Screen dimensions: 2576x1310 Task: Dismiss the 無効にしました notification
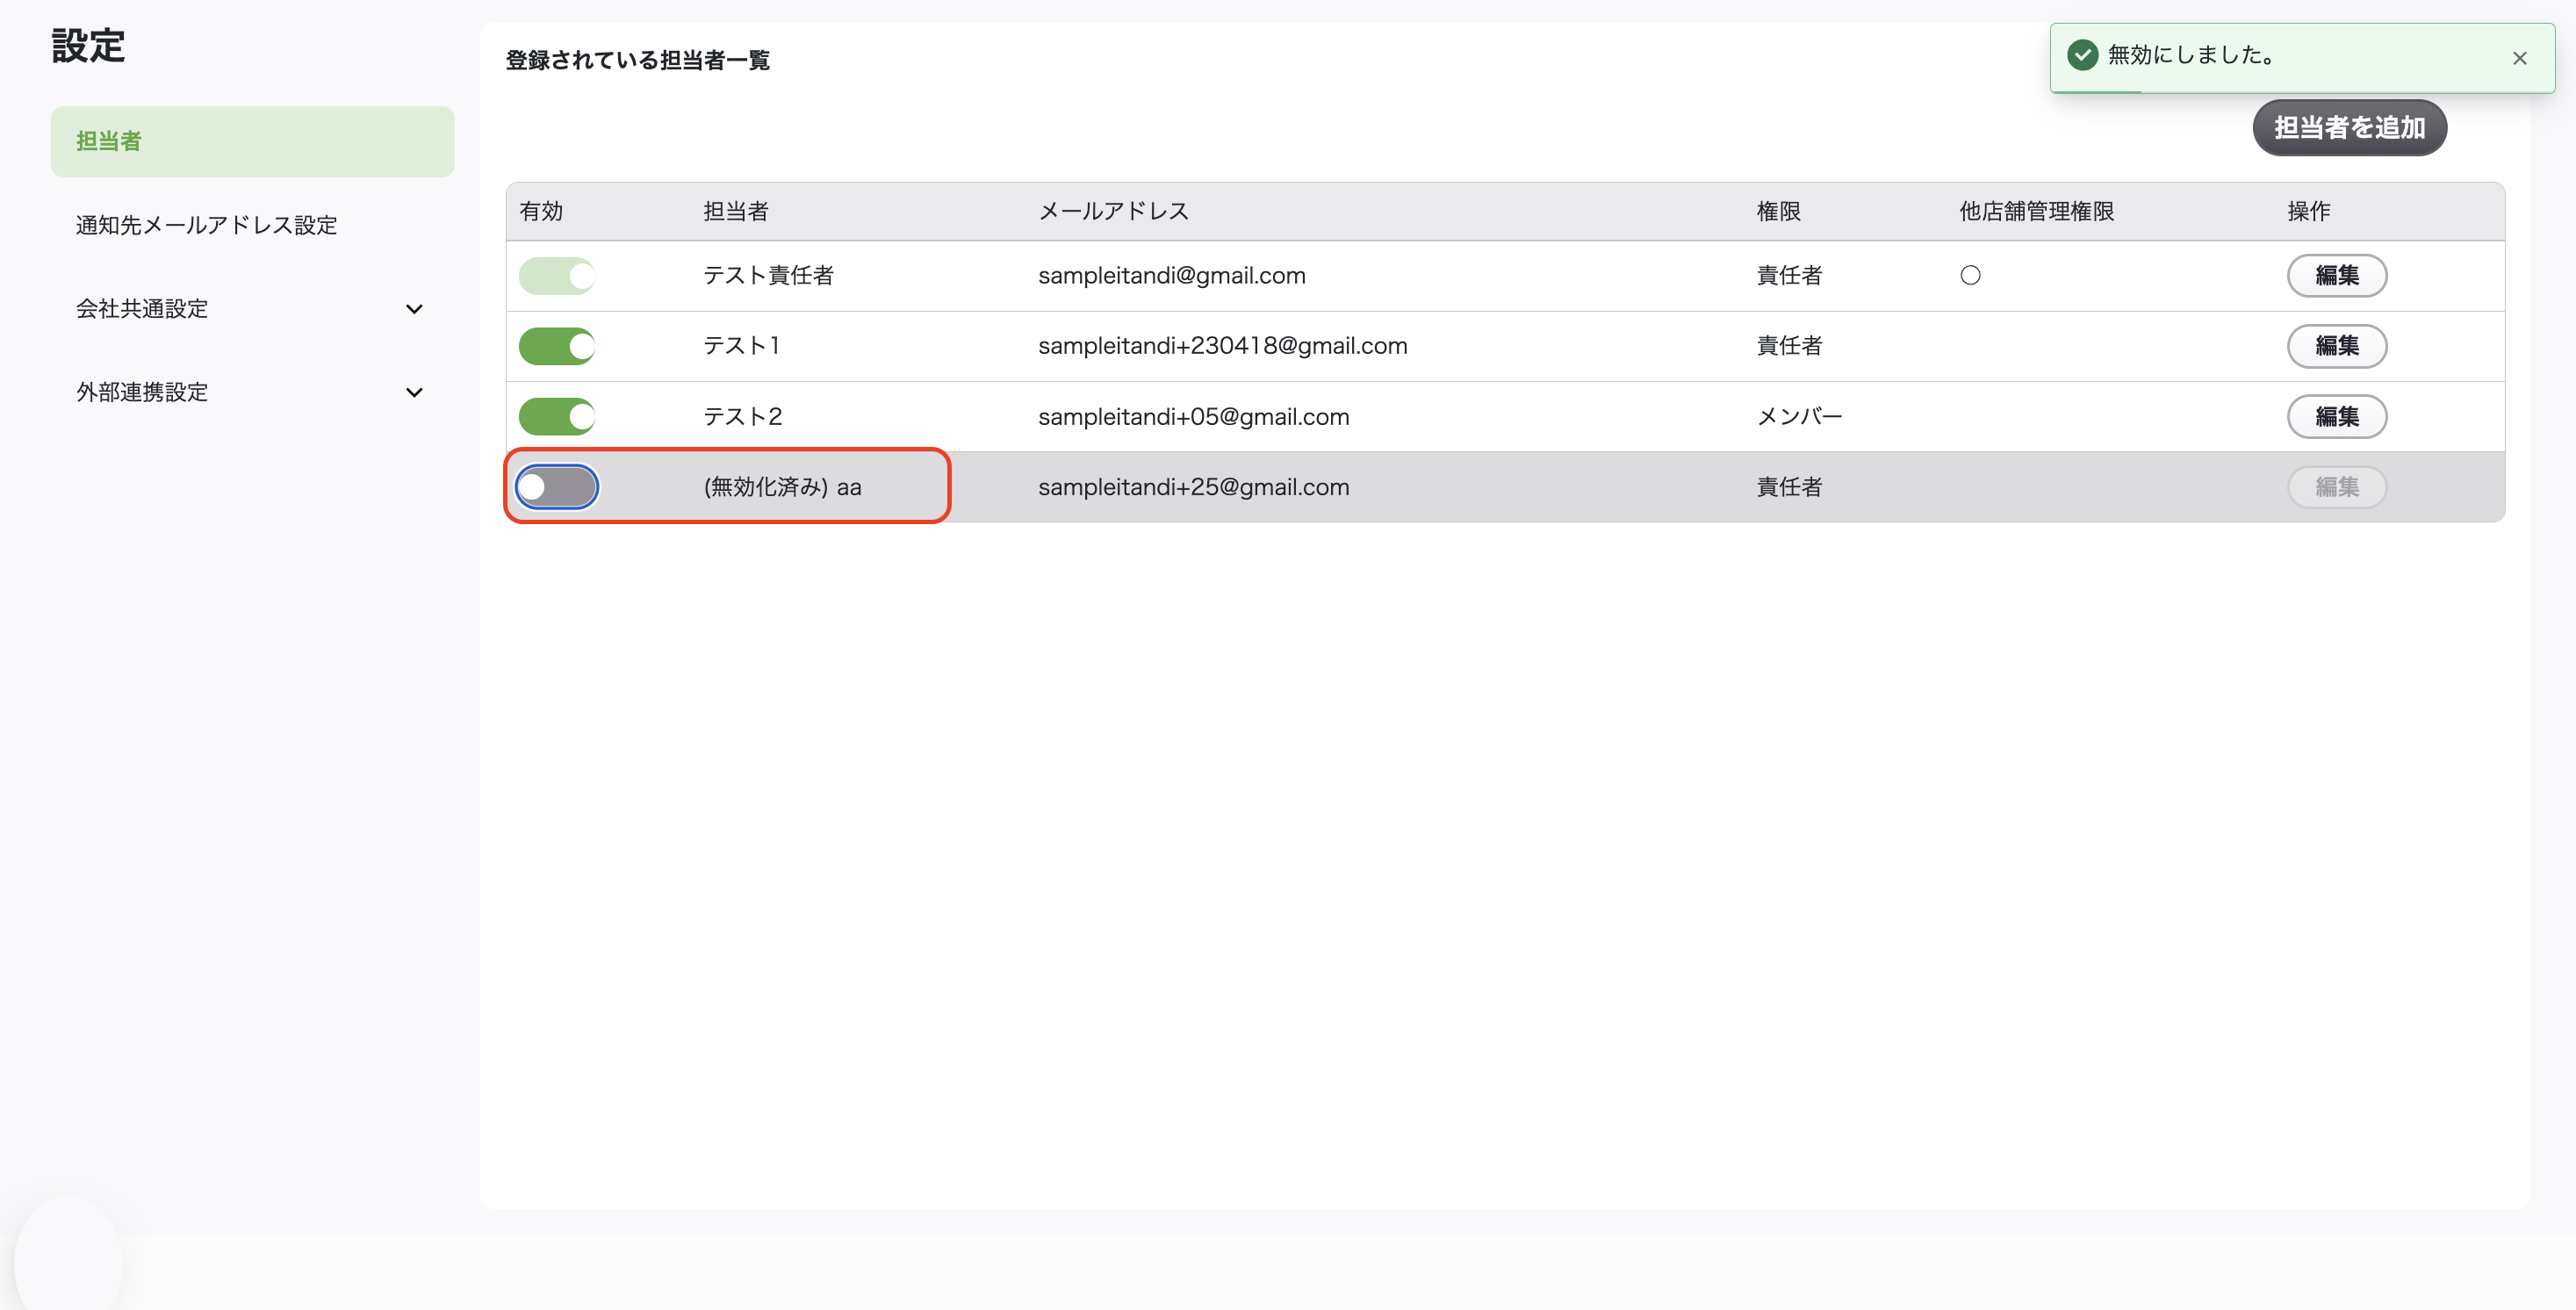[2519, 58]
